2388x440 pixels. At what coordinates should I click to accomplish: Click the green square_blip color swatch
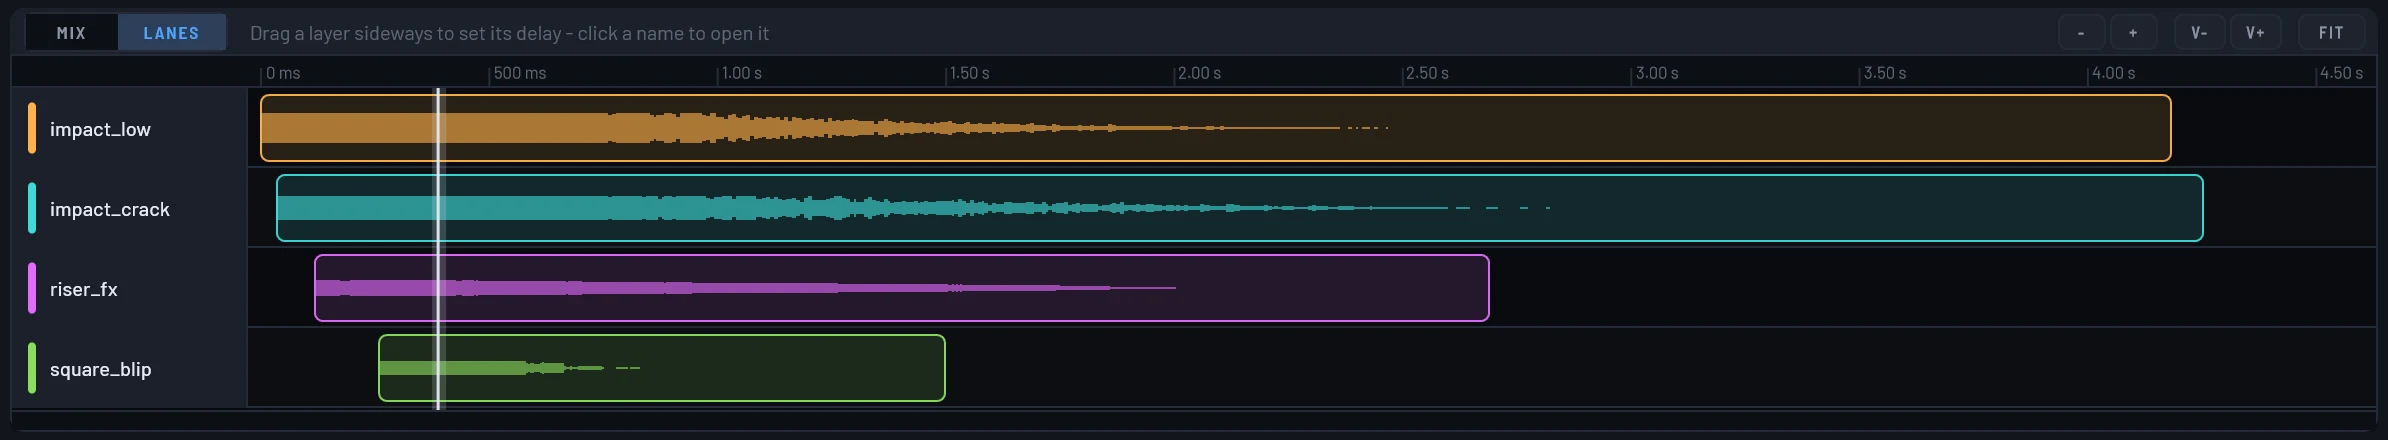click(x=32, y=368)
